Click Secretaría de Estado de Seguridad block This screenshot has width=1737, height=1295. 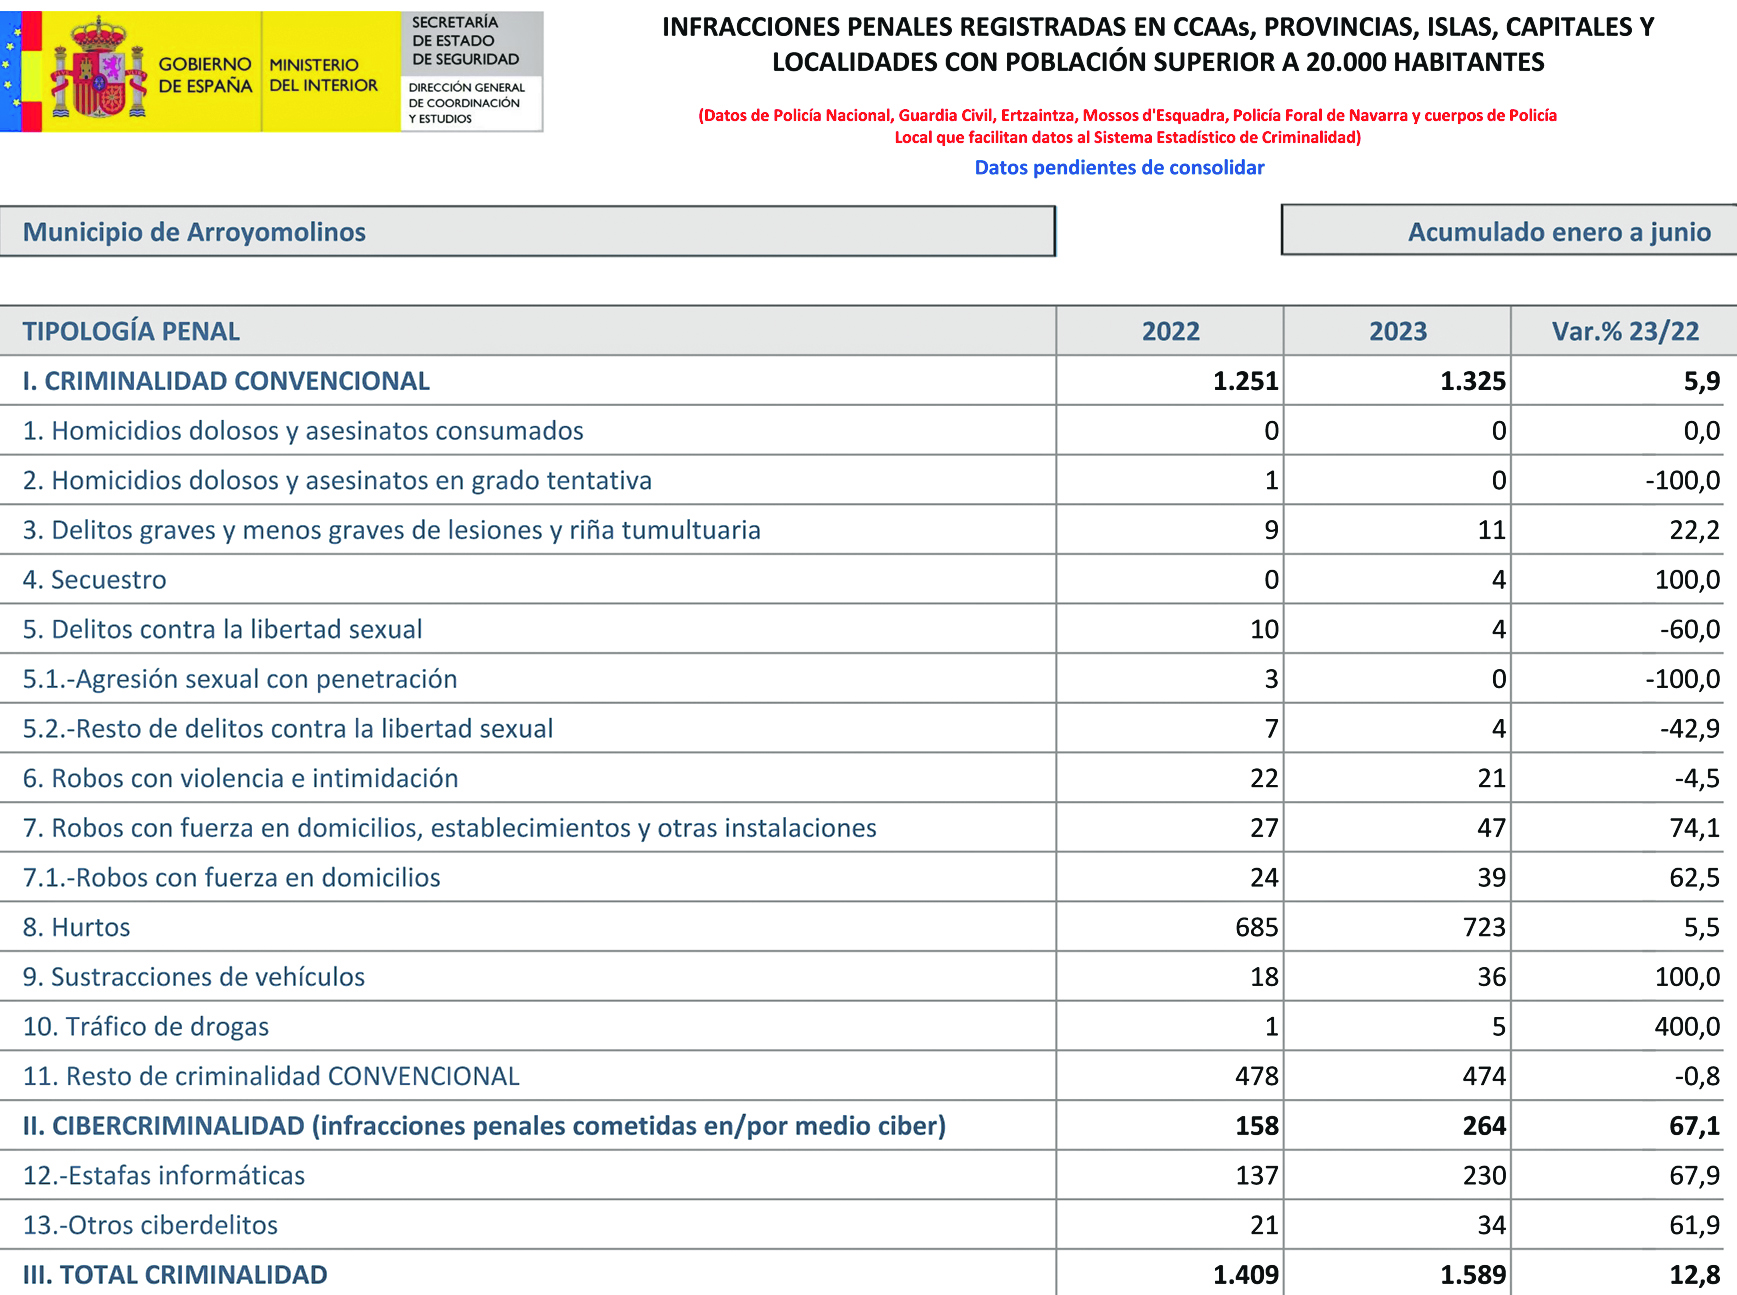coord(466,41)
